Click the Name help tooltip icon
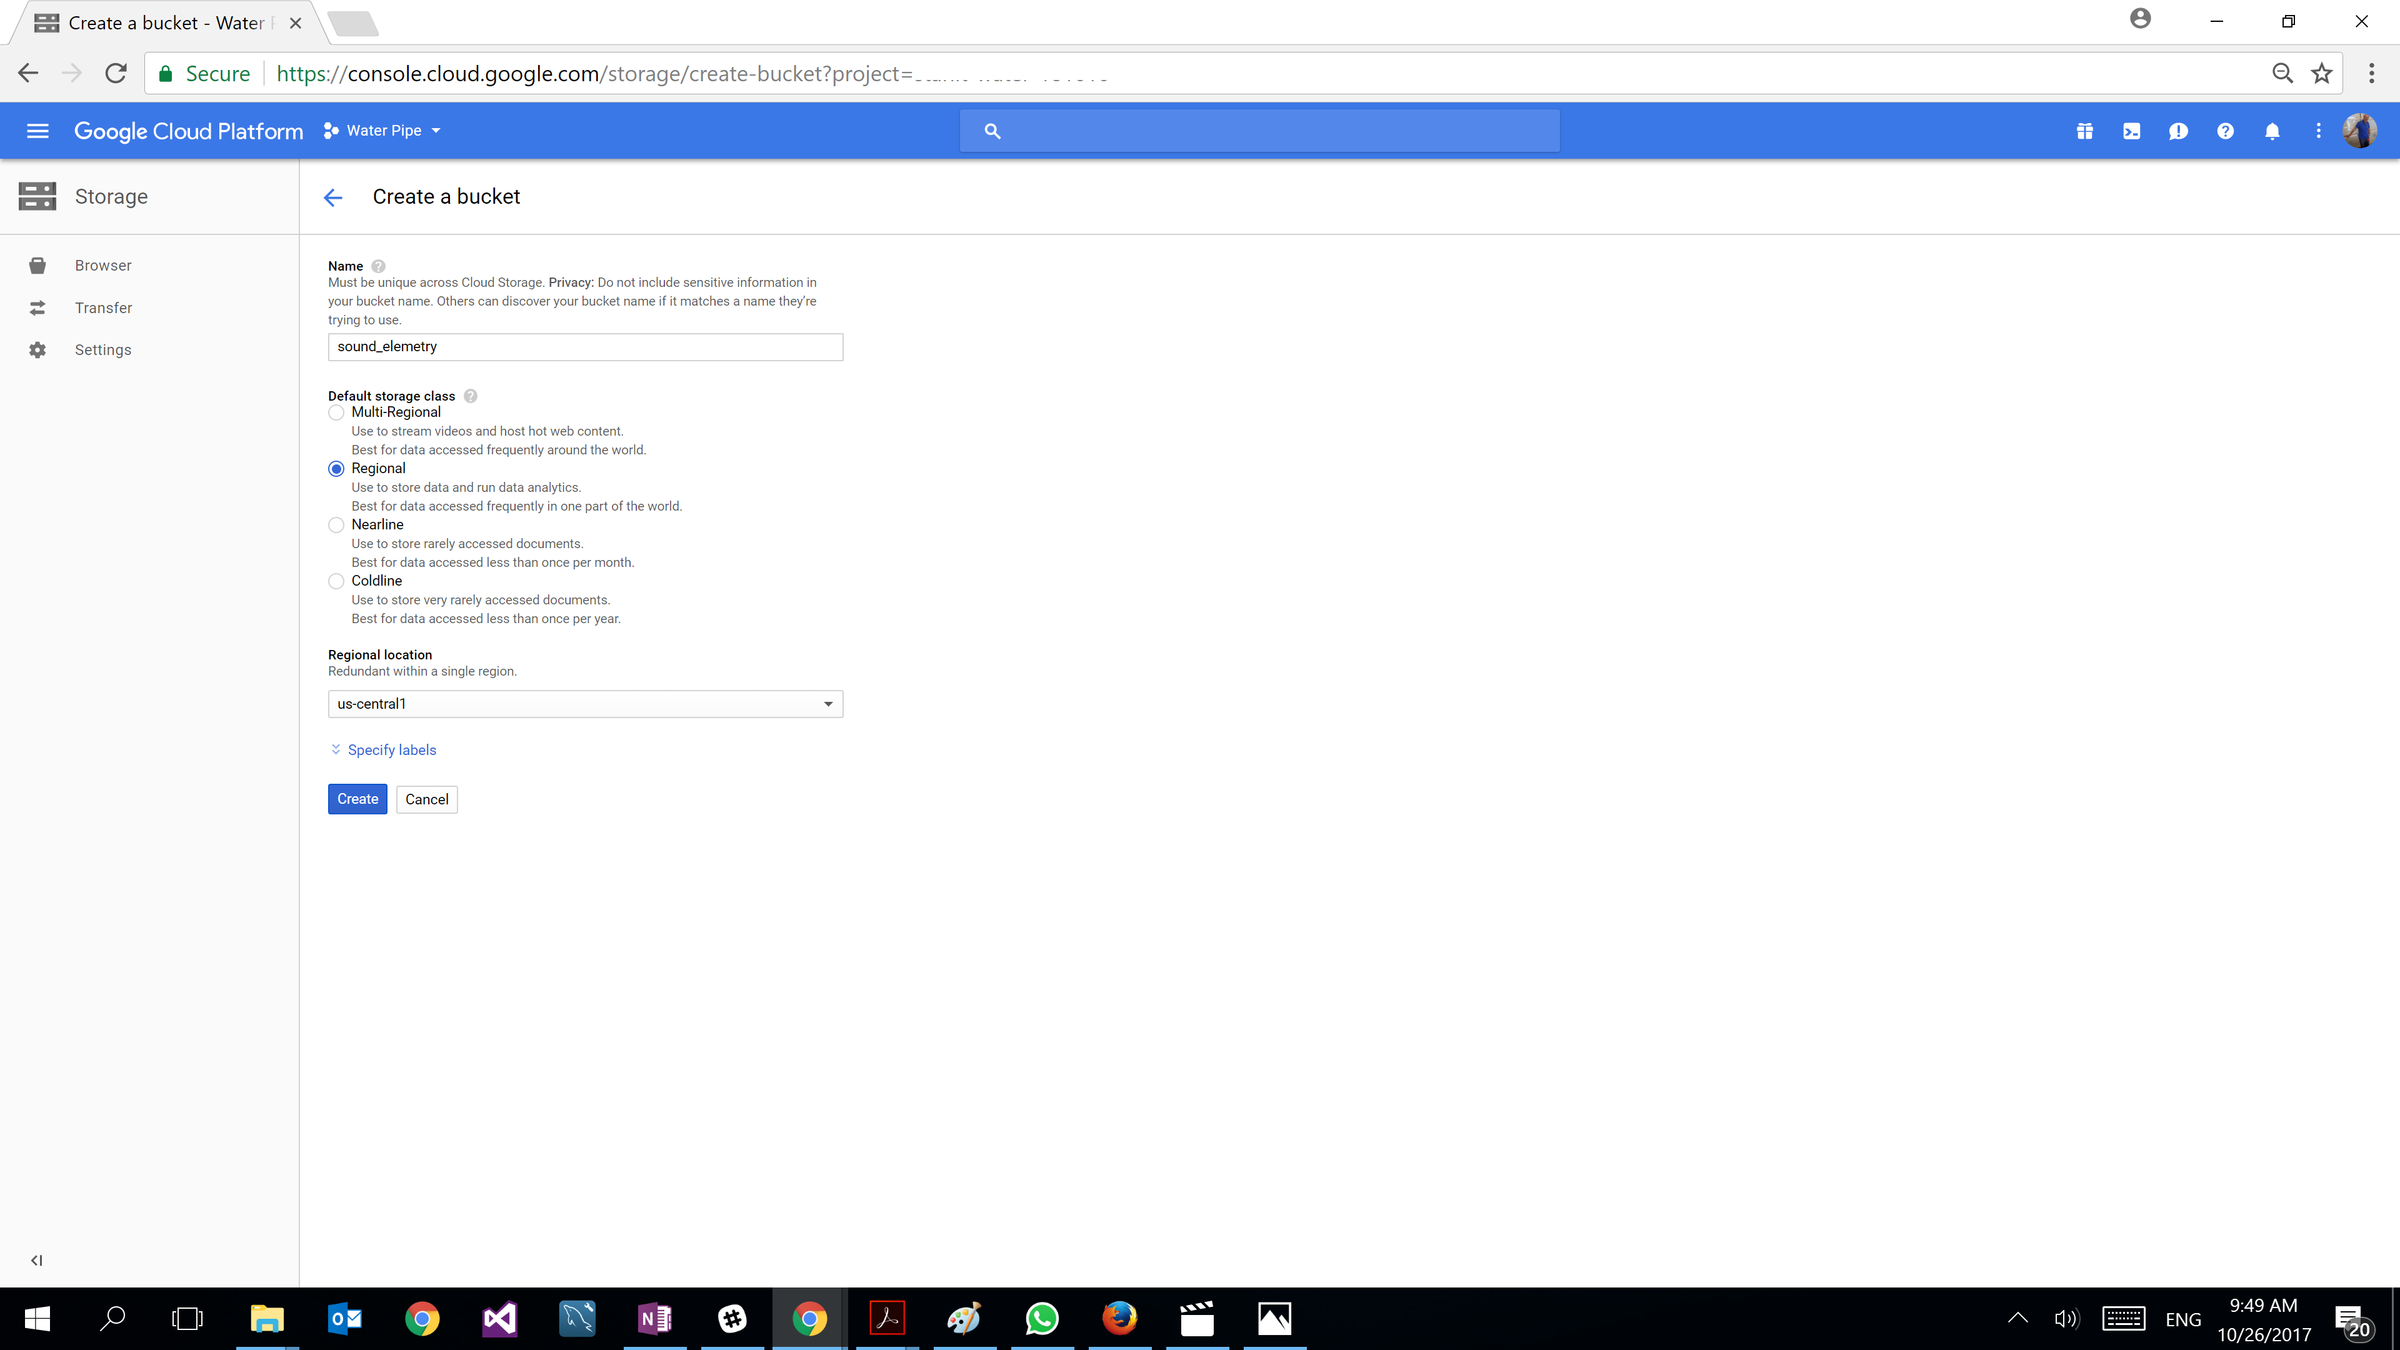Image resolution: width=2400 pixels, height=1350 pixels. click(x=378, y=266)
